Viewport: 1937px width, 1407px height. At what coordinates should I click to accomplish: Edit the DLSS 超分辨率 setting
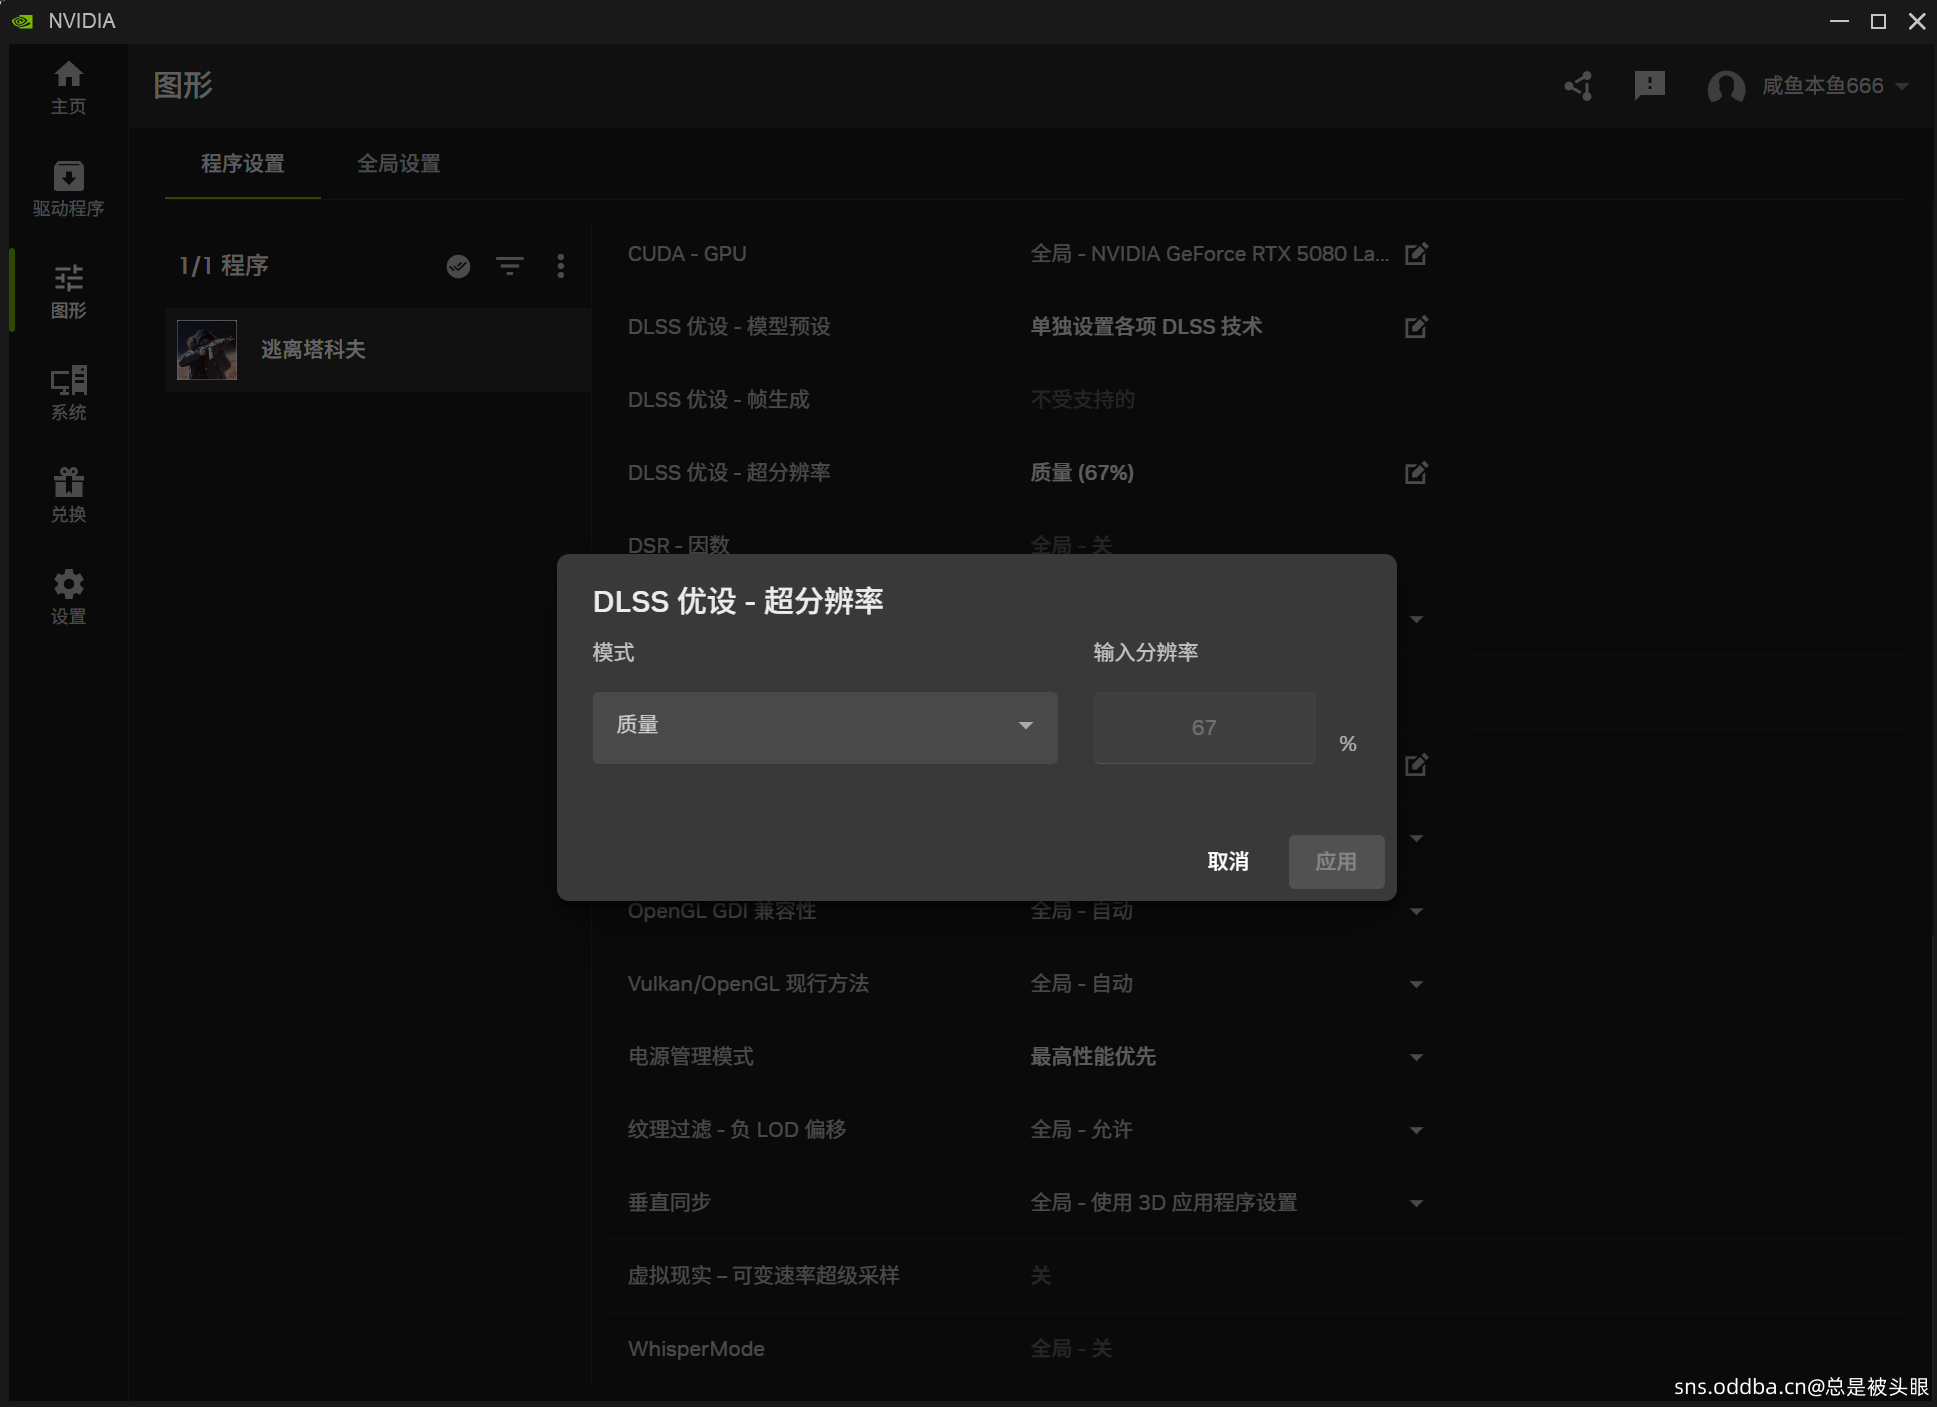(1416, 473)
